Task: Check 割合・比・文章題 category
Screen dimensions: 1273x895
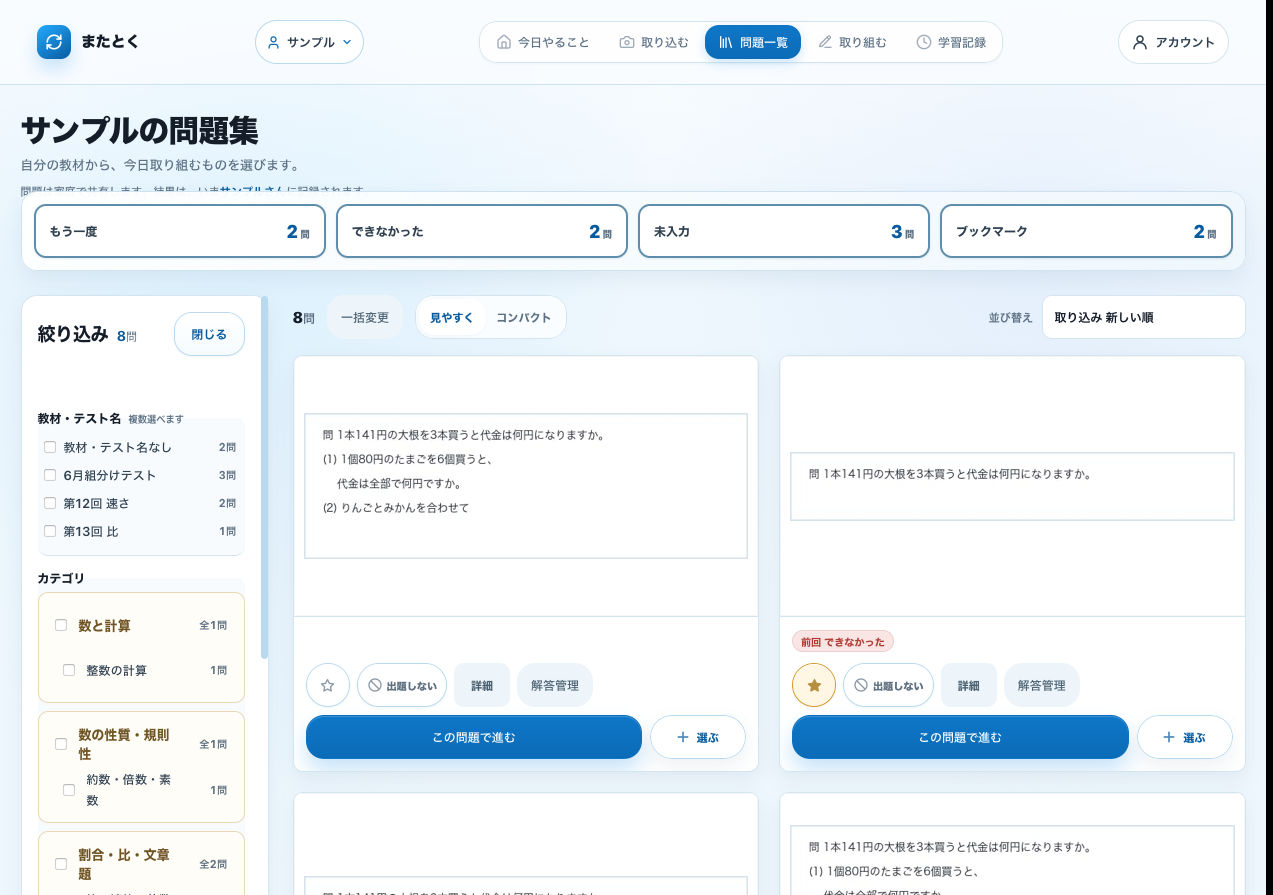Action: click(61, 864)
